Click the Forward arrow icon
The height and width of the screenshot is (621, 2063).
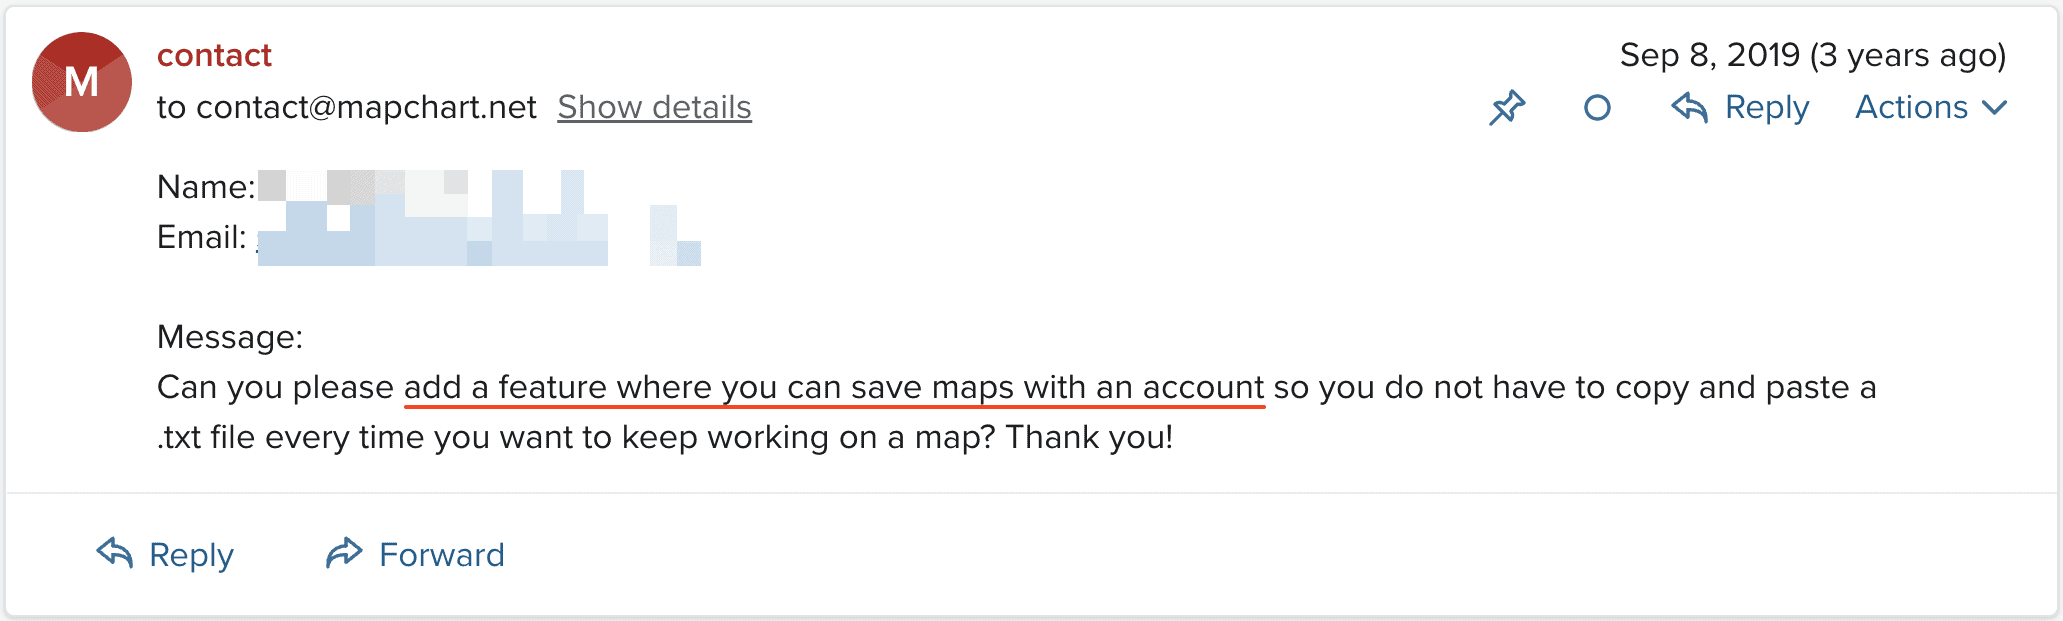pos(344,552)
